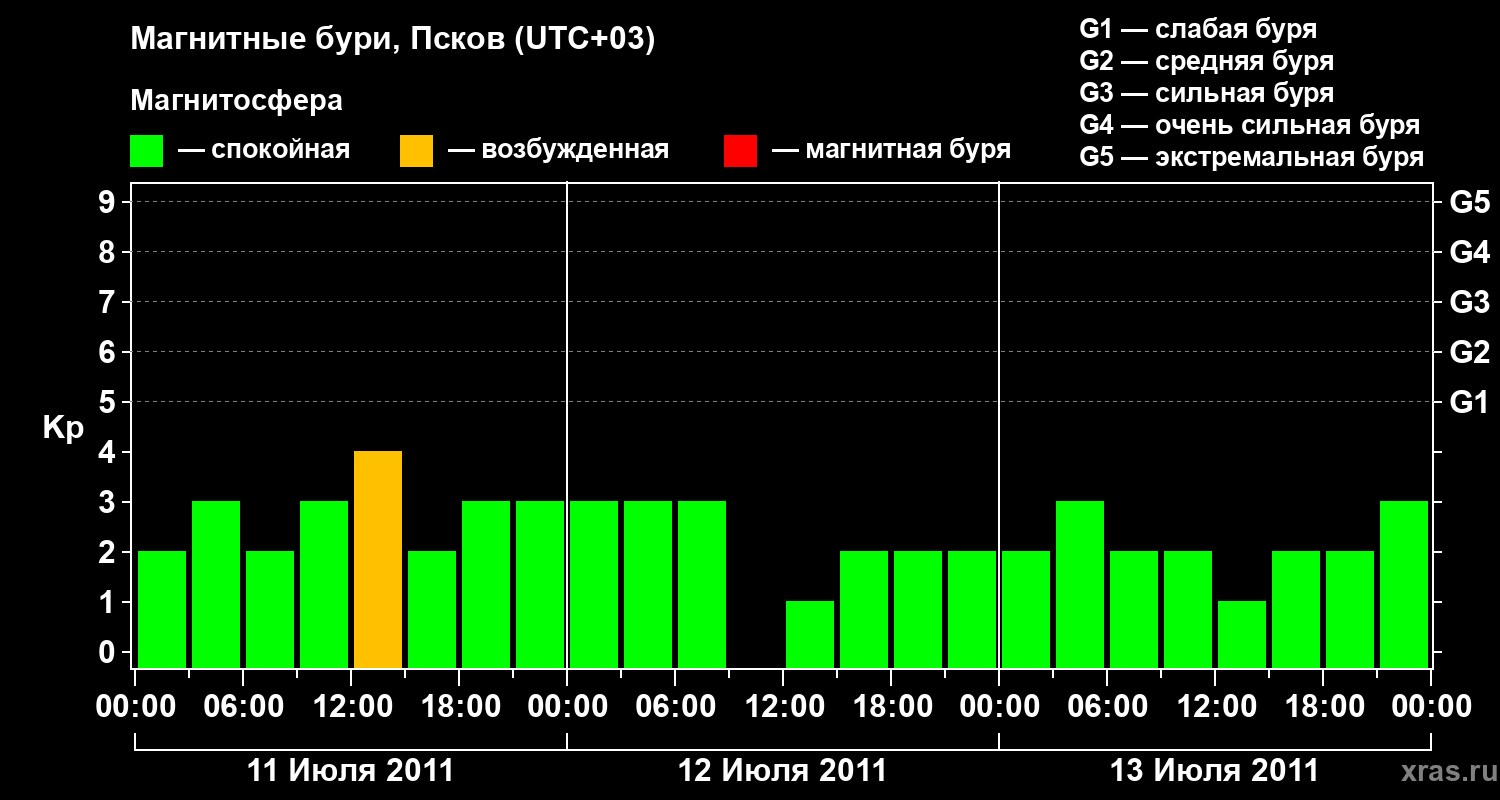Click the orange Kp 4 bar on 11 July
1500x800 pixels.
pos(378,560)
